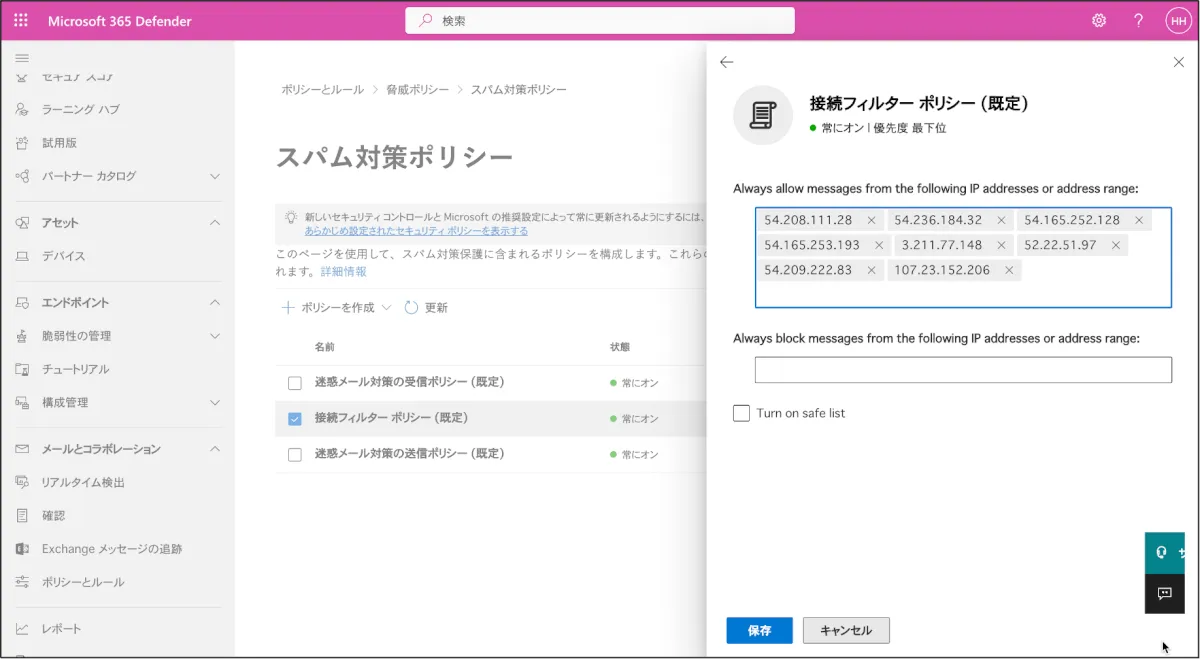Open the feedback chat icon
Screen dimensions: 1200x659
(x=1164, y=593)
